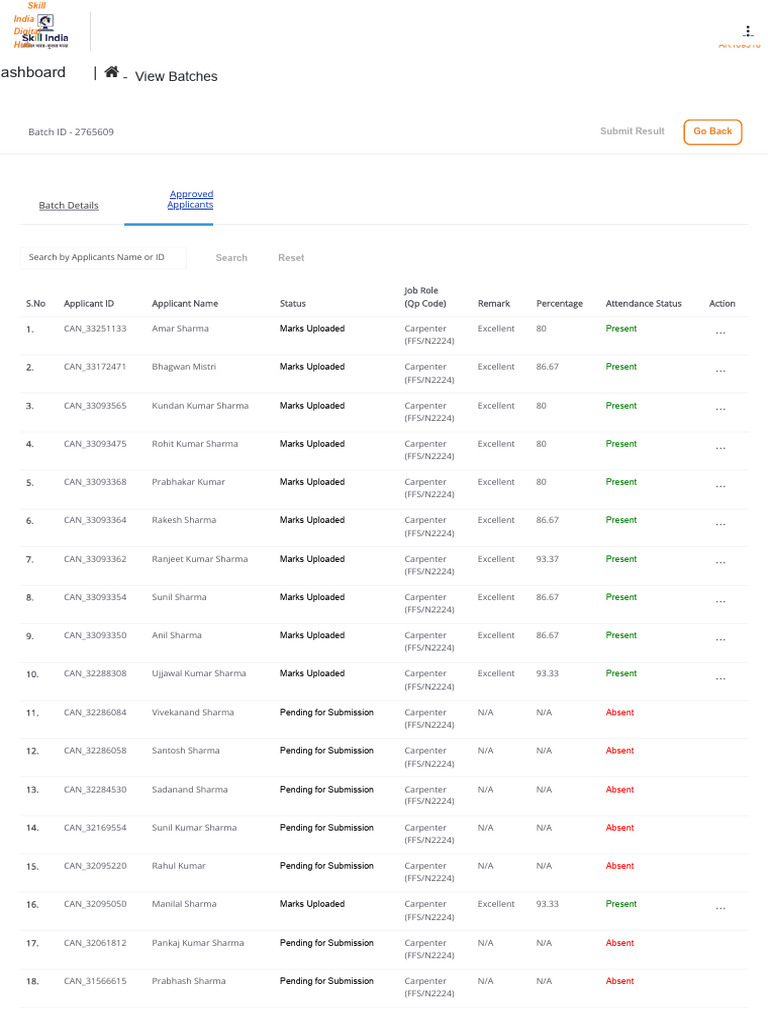Click the Search button
The image size is (768, 1024).
click(x=231, y=257)
